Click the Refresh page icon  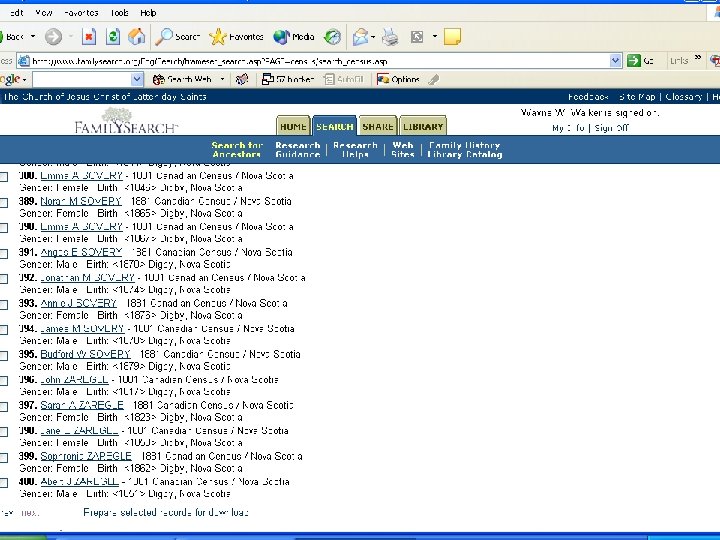click(113, 37)
